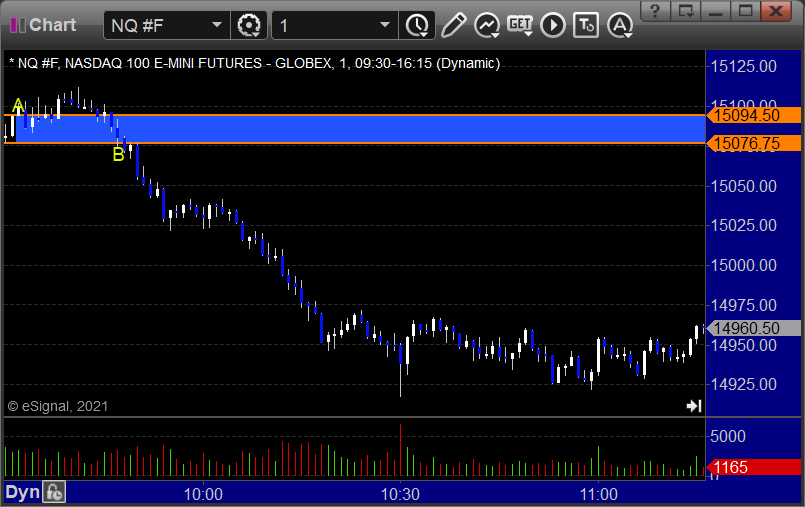This screenshot has width=805, height=507.
Task: Open the studies chart-line icon
Action: coord(487,25)
